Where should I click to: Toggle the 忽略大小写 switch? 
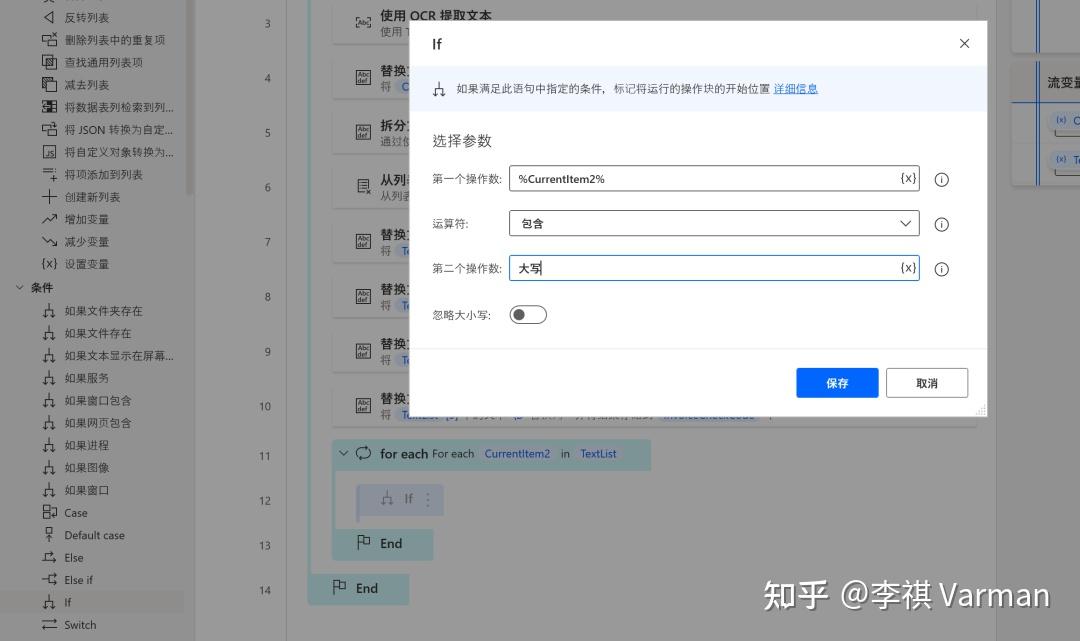[527, 314]
